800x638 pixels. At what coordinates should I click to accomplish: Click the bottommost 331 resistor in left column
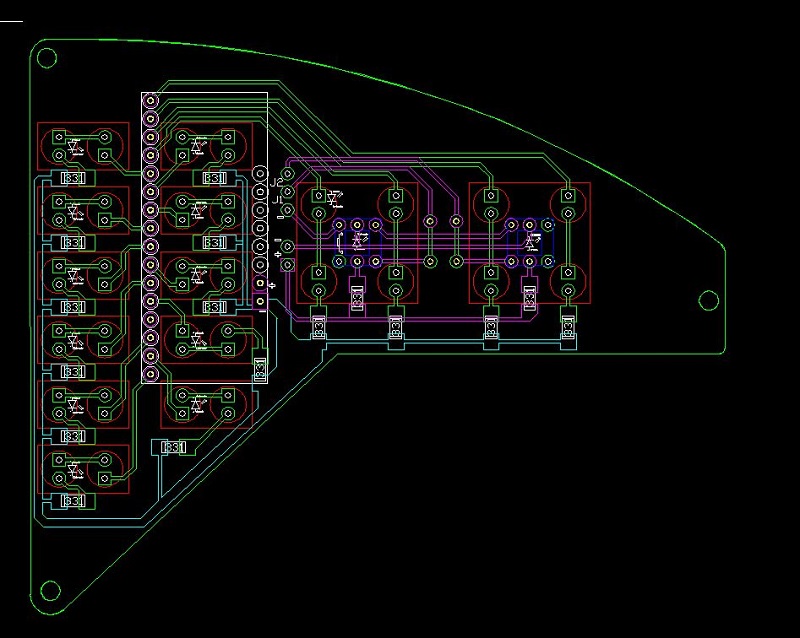pyautogui.click(x=73, y=501)
